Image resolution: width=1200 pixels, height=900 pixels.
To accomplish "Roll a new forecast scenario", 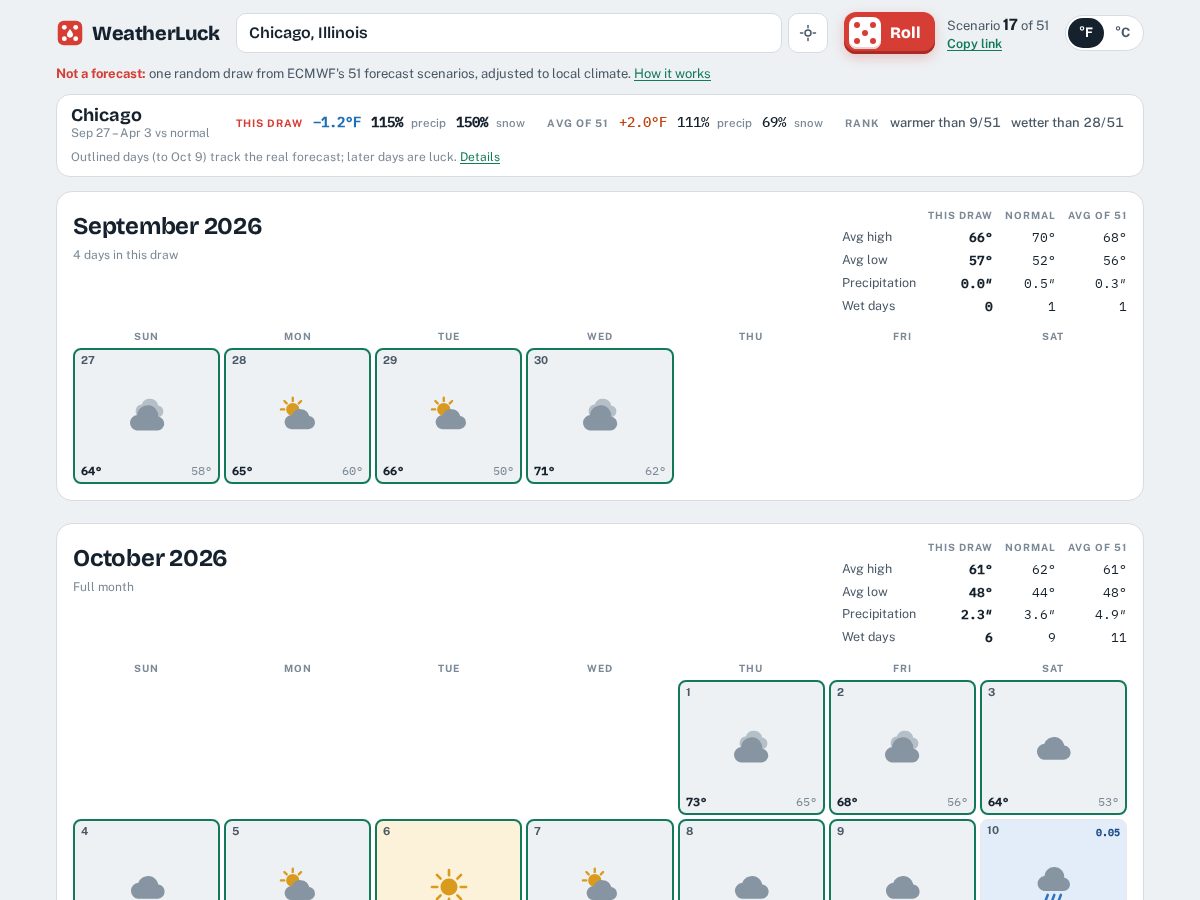I will click(x=889, y=33).
